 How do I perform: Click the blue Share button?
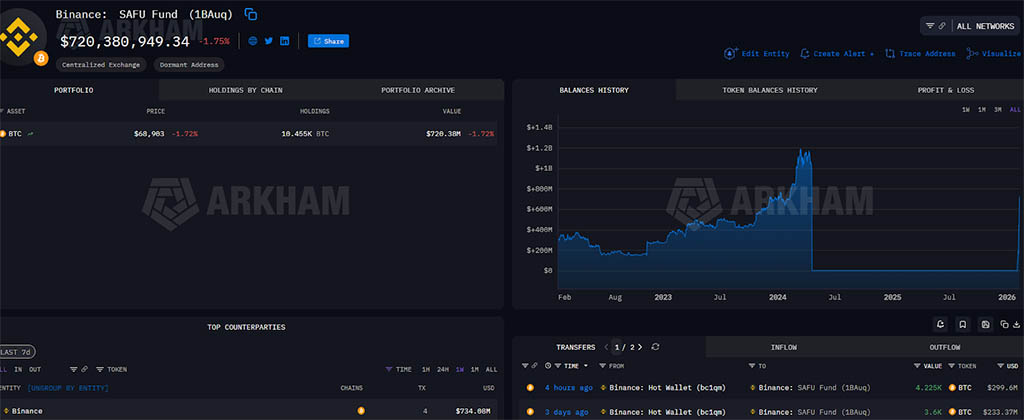(x=328, y=41)
